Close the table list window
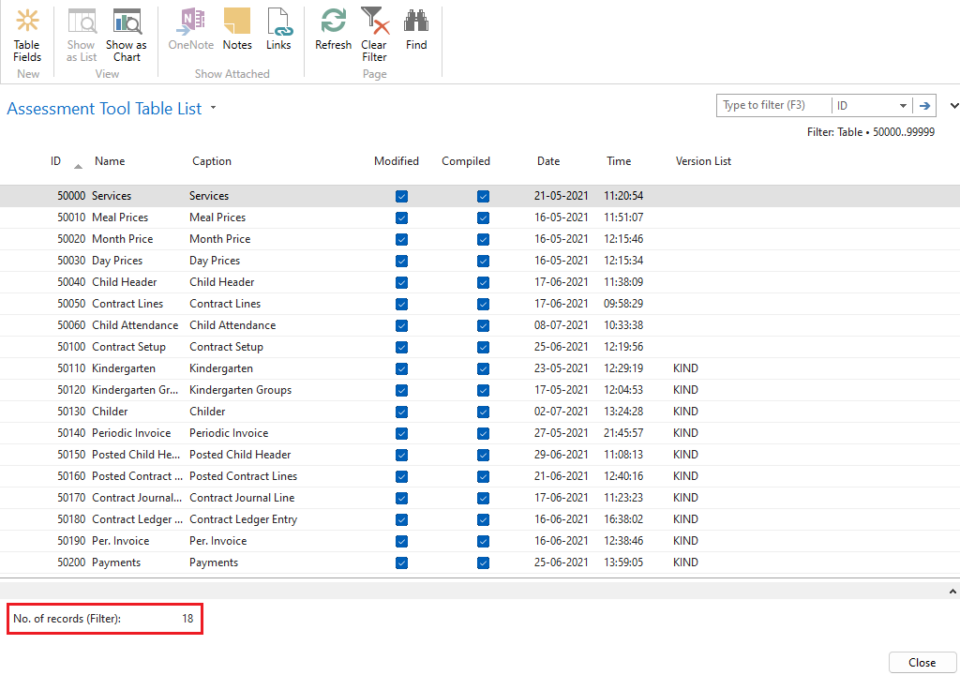Screen dimensions: 960x675 click(x=921, y=662)
